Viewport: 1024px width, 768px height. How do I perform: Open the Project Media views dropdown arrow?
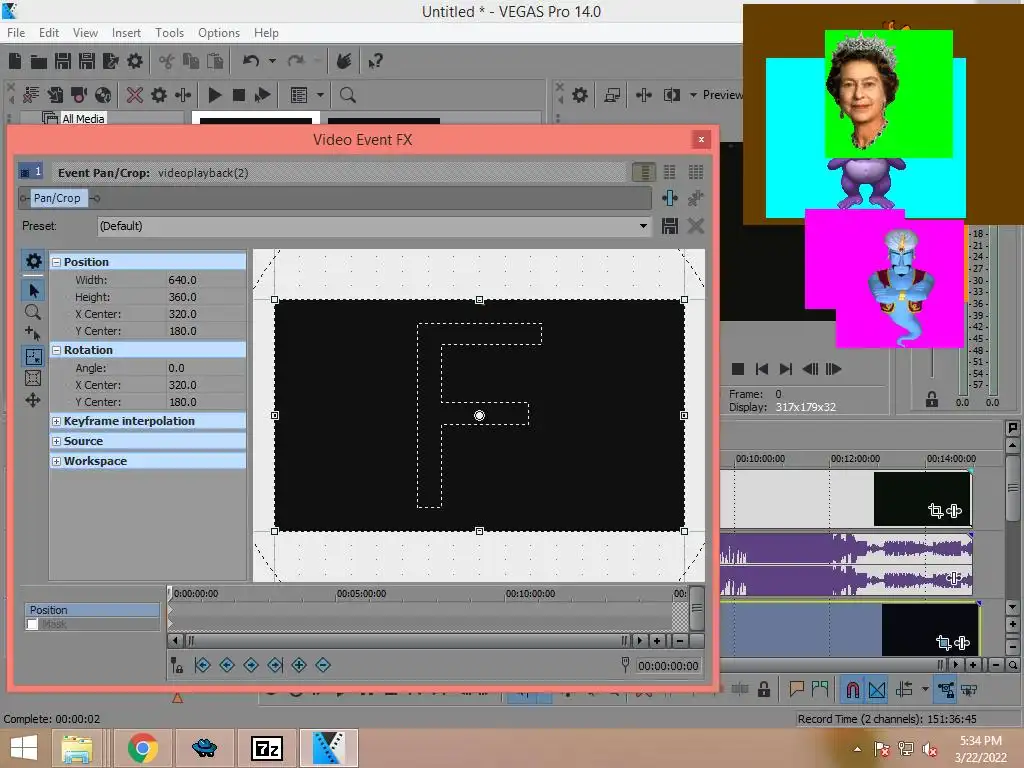[x=320, y=95]
